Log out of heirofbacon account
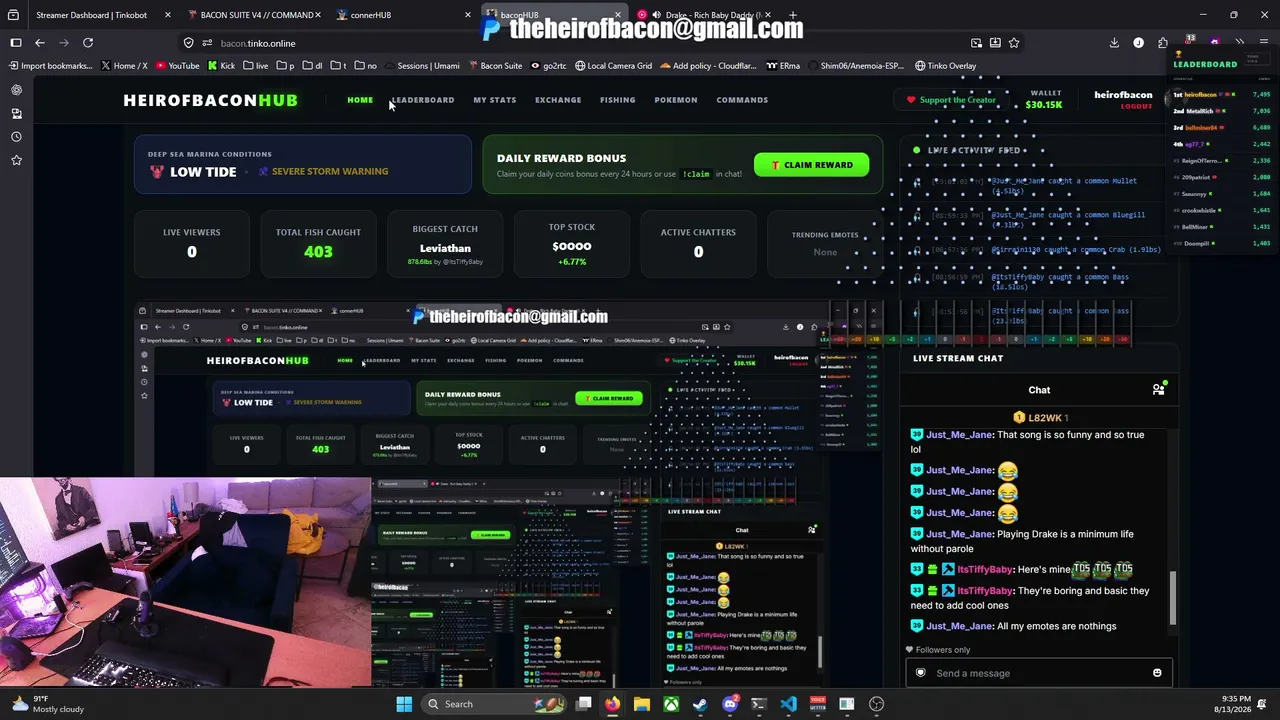 (1136, 106)
